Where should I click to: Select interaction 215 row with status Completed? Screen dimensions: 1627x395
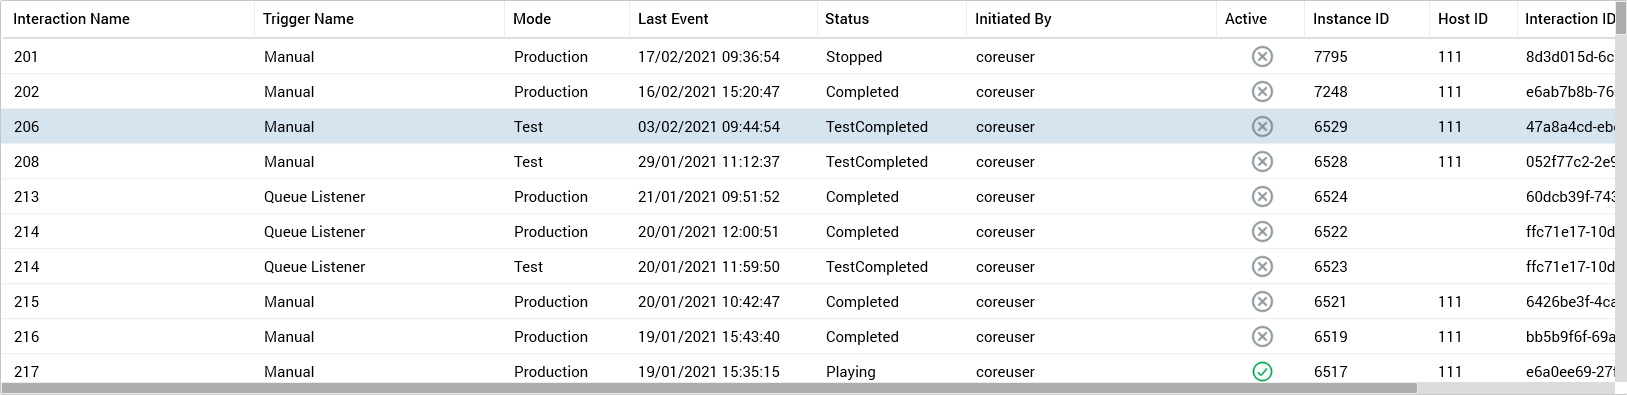point(813,302)
